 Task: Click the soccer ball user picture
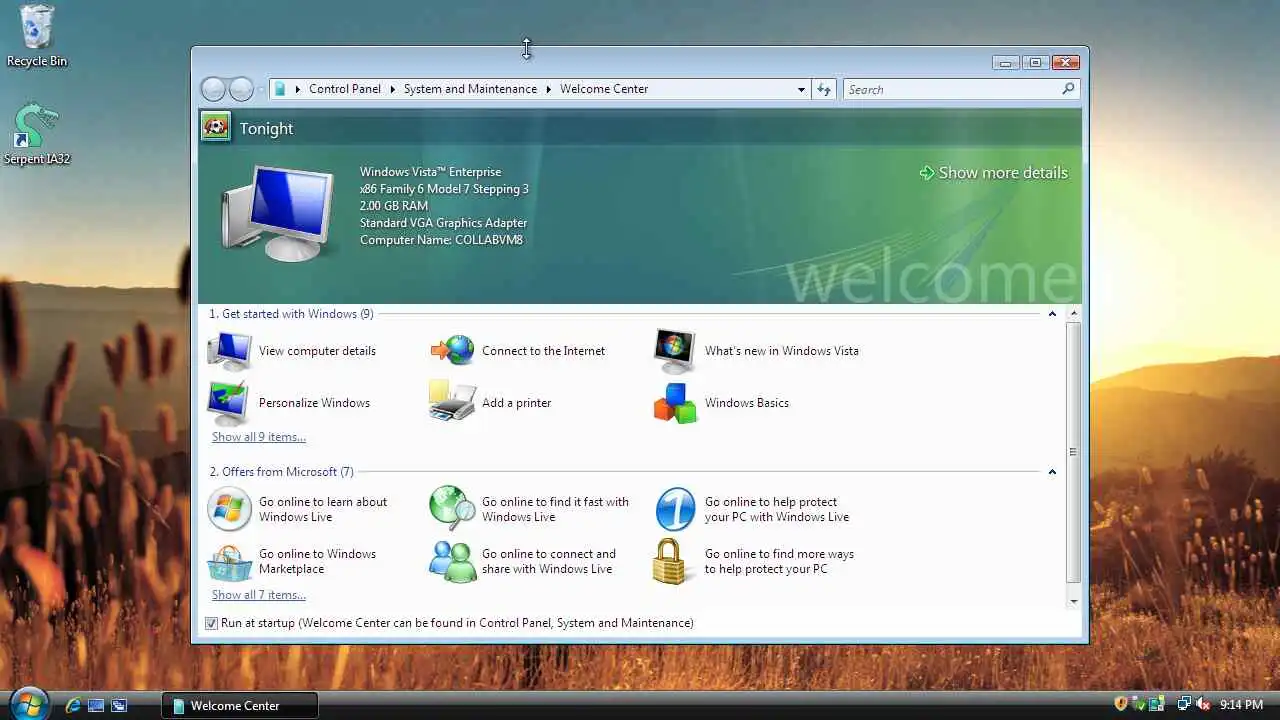[x=215, y=127]
